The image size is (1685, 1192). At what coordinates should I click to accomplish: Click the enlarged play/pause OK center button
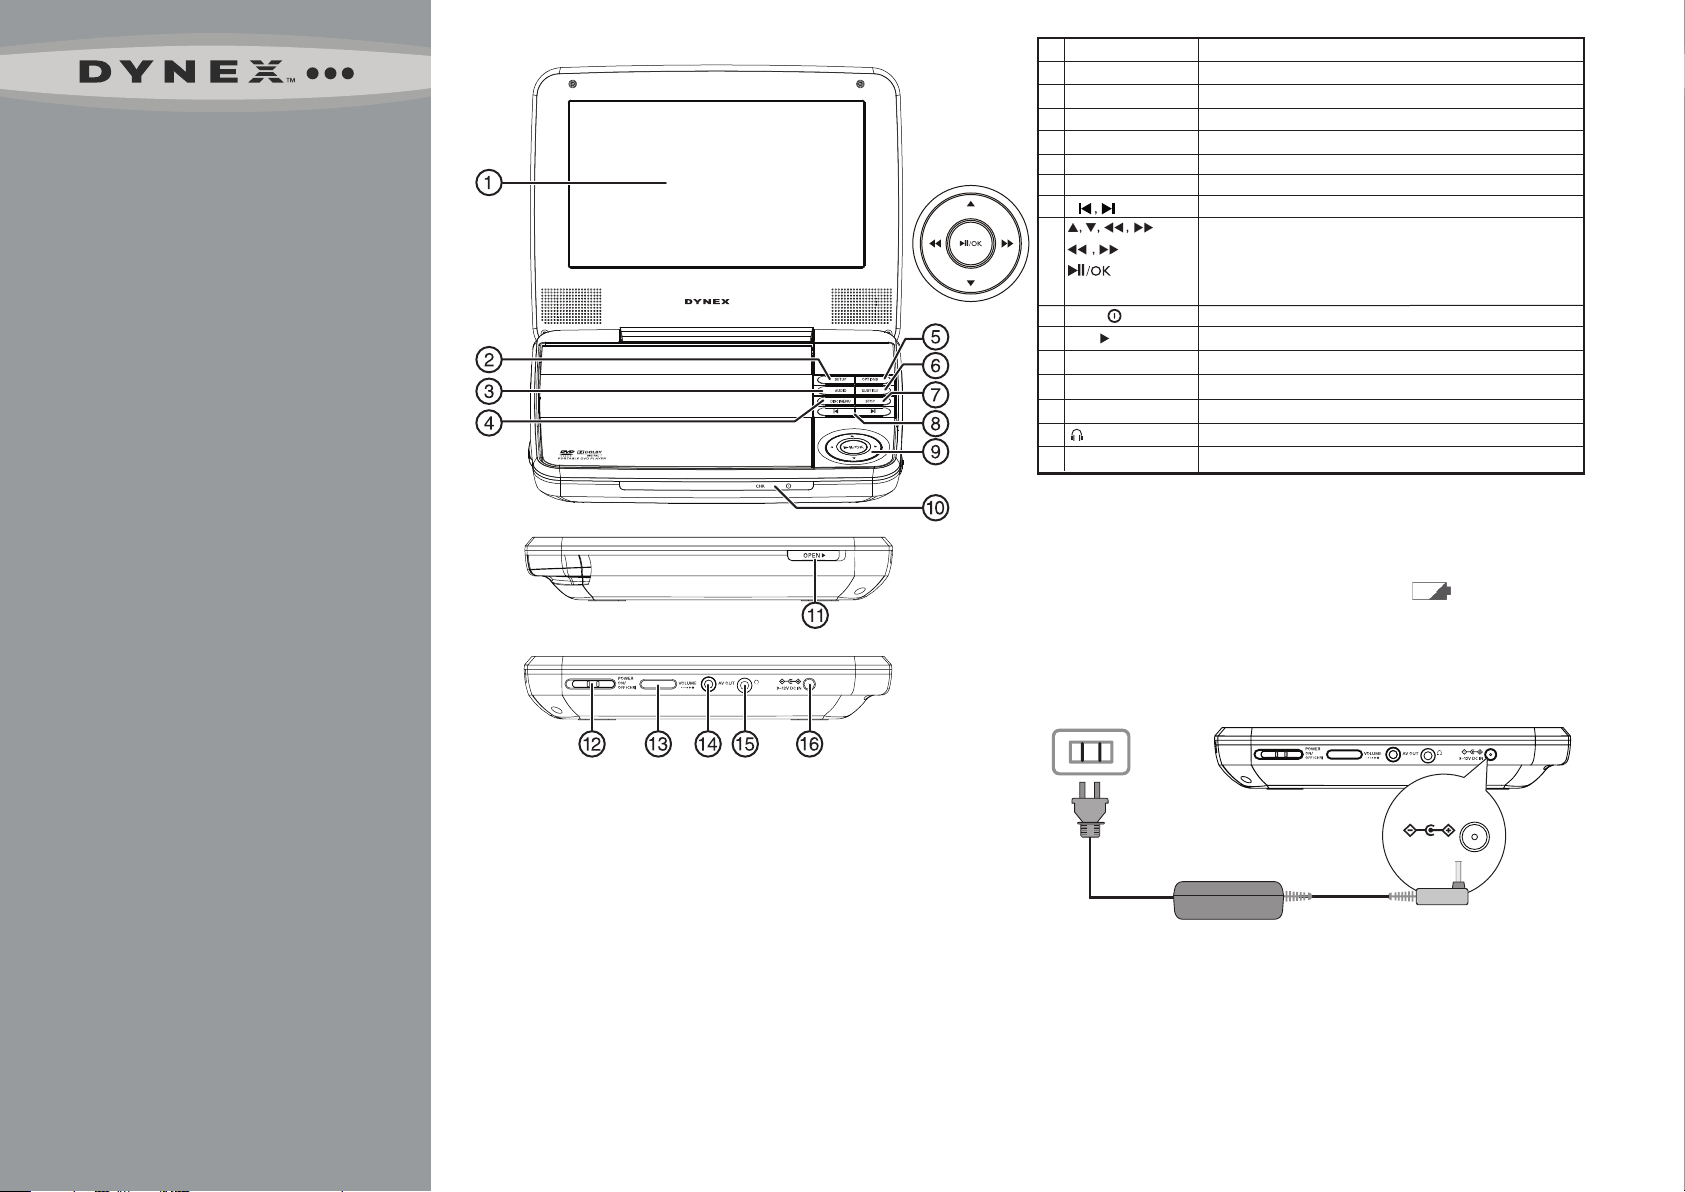click(970, 243)
